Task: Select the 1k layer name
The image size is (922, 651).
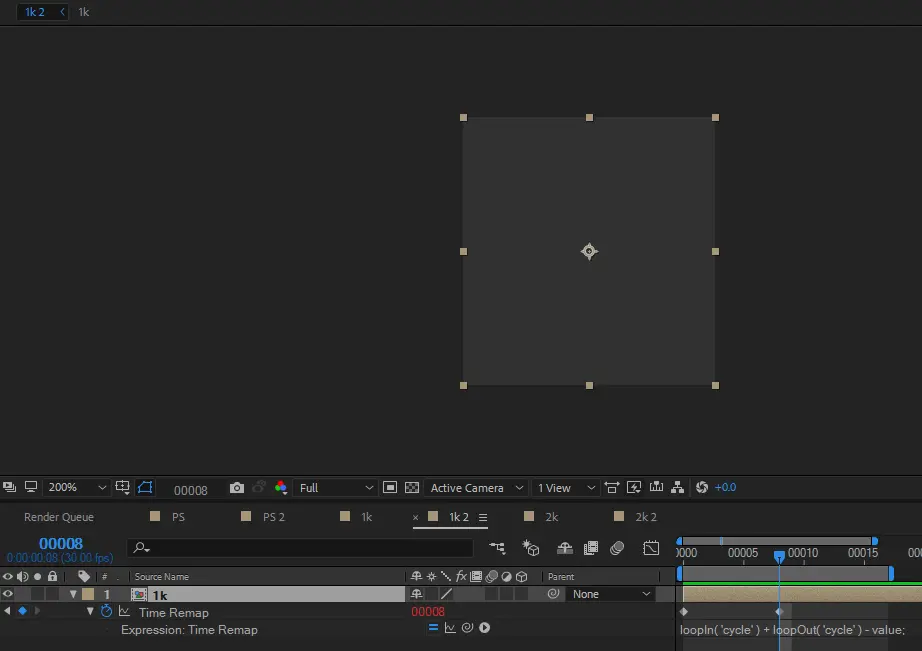Action: pos(160,595)
